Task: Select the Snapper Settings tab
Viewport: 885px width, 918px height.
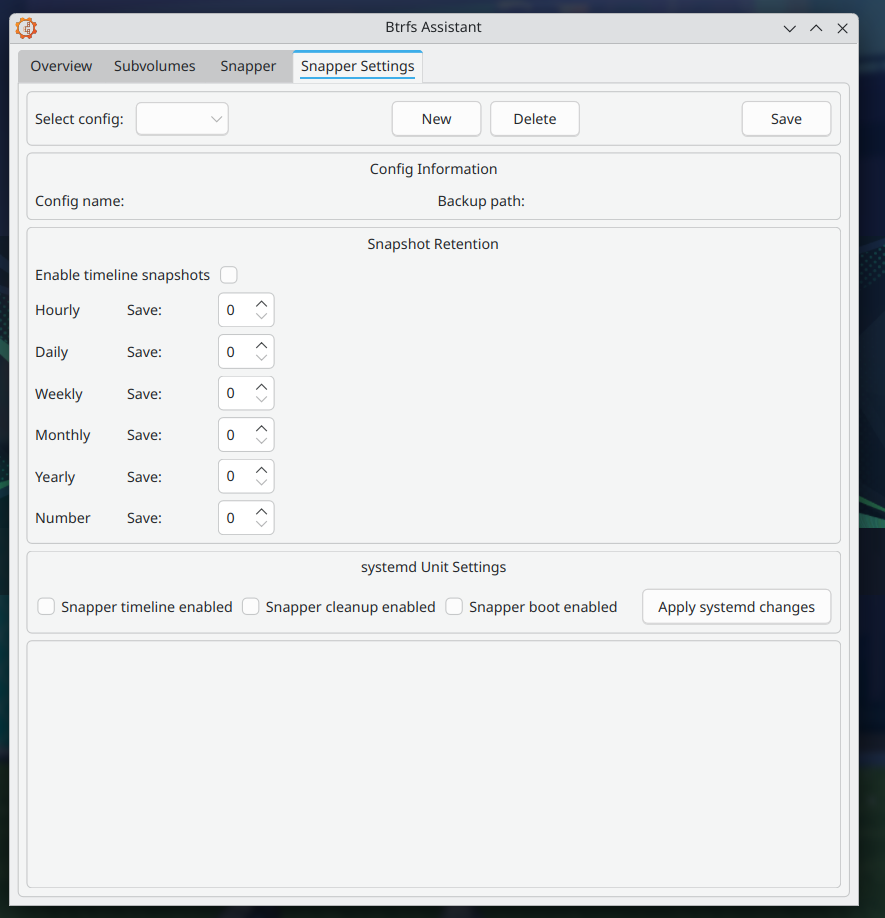Action: pos(358,66)
